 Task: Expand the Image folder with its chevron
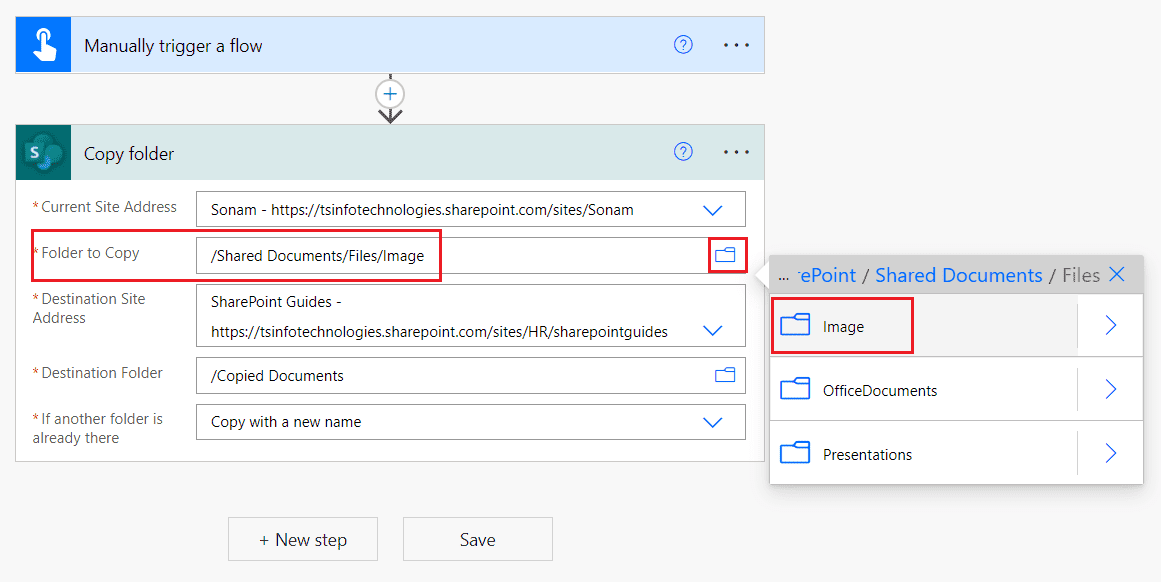tap(1110, 324)
